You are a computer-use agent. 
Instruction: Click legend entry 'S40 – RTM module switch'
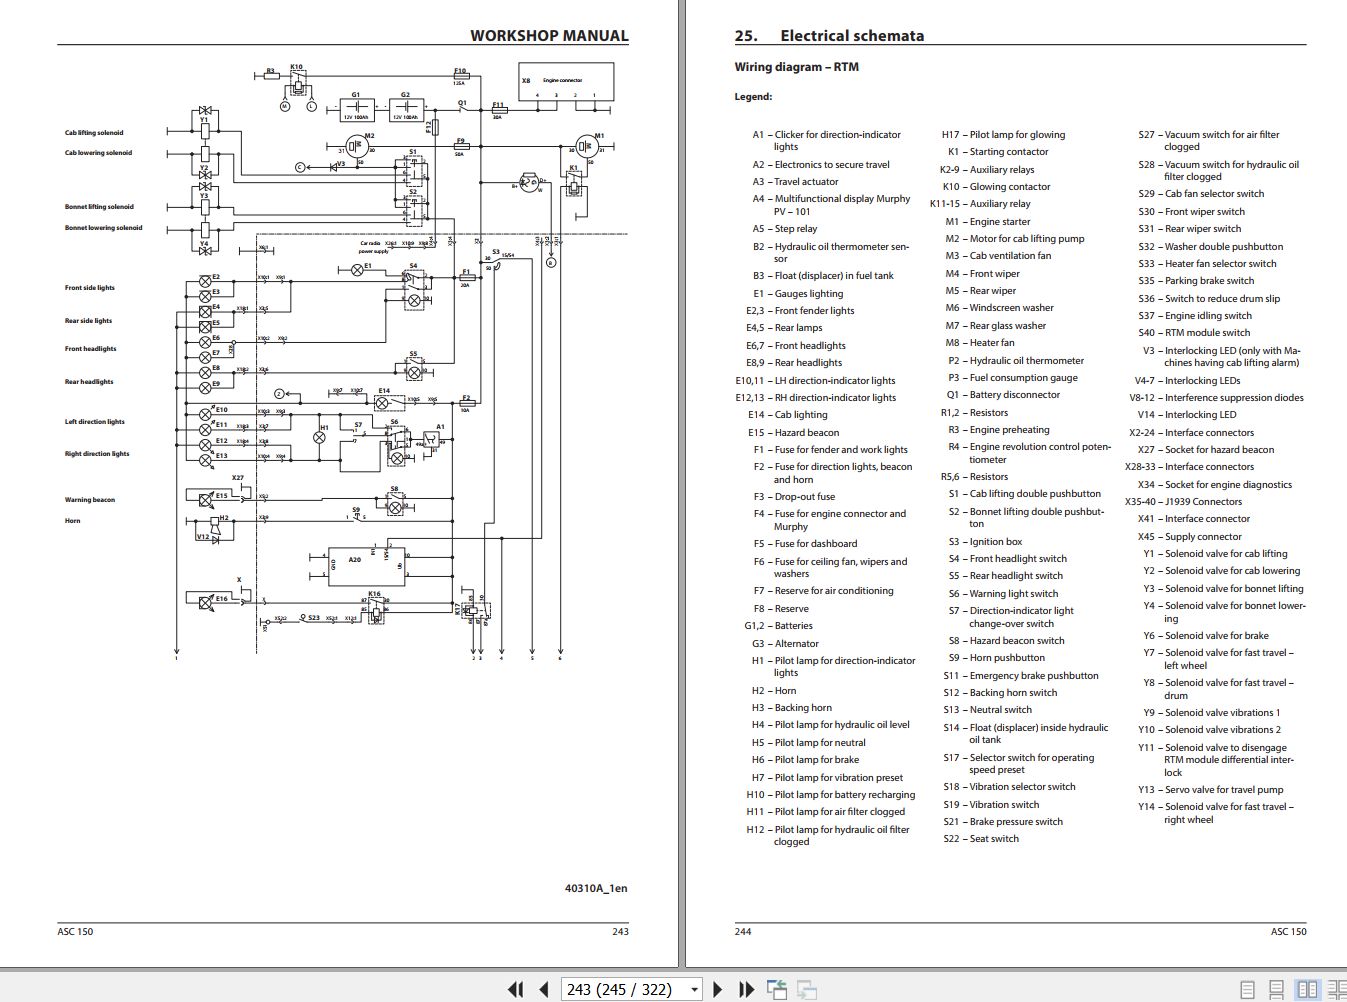click(1194, 333)
